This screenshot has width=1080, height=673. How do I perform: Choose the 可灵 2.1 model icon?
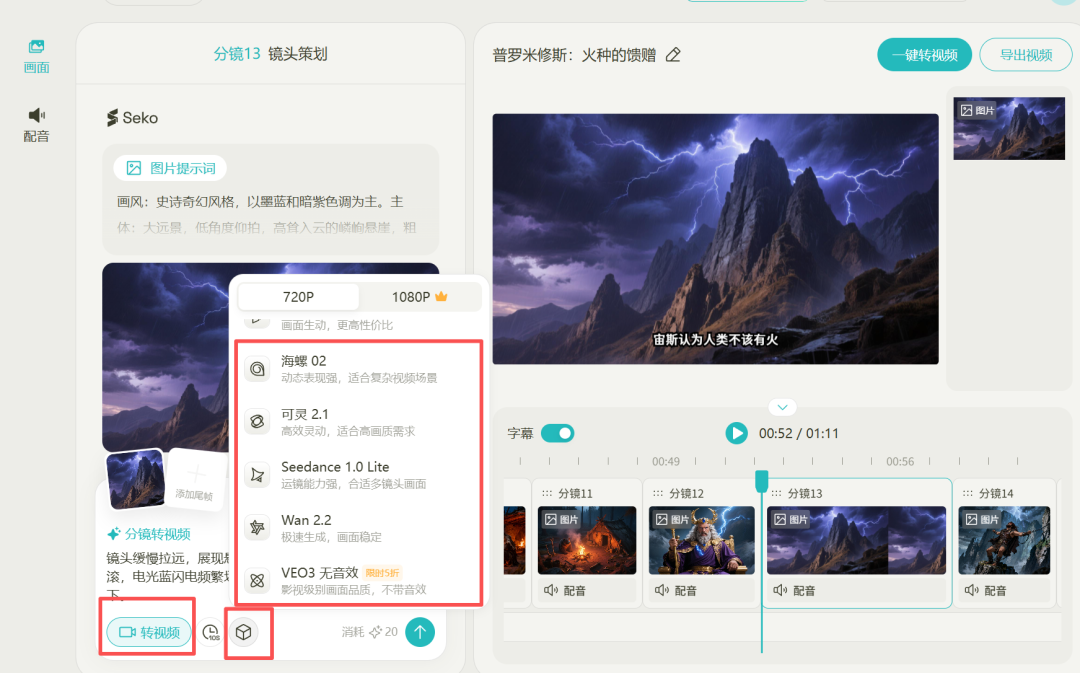click(256, 421)
